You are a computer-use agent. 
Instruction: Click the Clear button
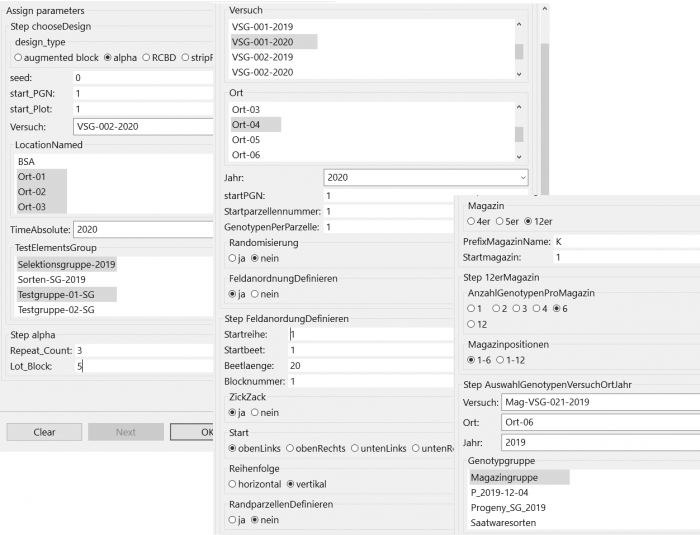44,432
